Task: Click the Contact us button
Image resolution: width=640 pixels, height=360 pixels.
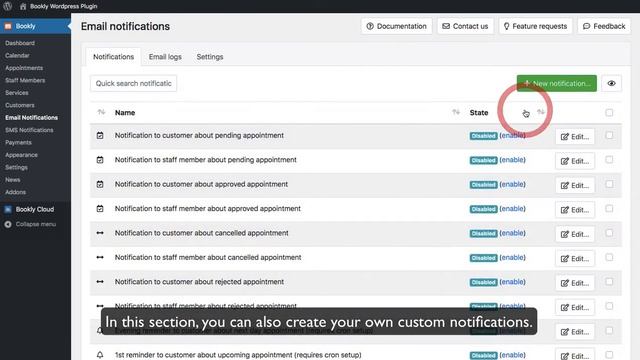Action: coord(465,26)
